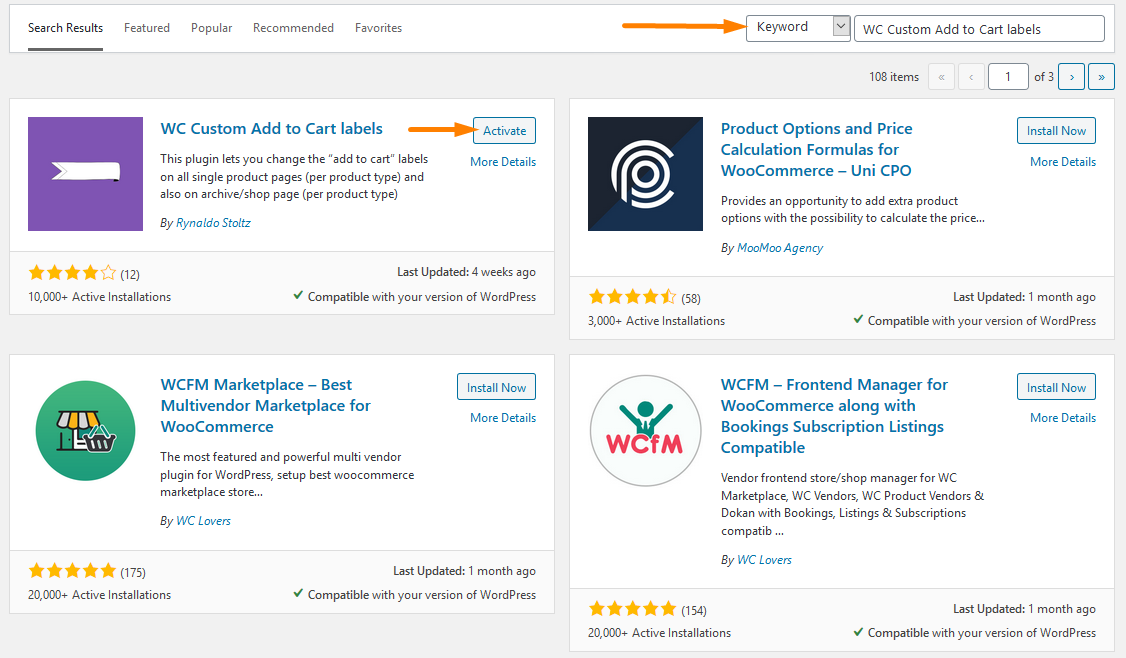This screenshot has height=658, width=1126.
Task: View More Details for WC Custom Add to Cart labels
Action: click(x=503, y=162)
